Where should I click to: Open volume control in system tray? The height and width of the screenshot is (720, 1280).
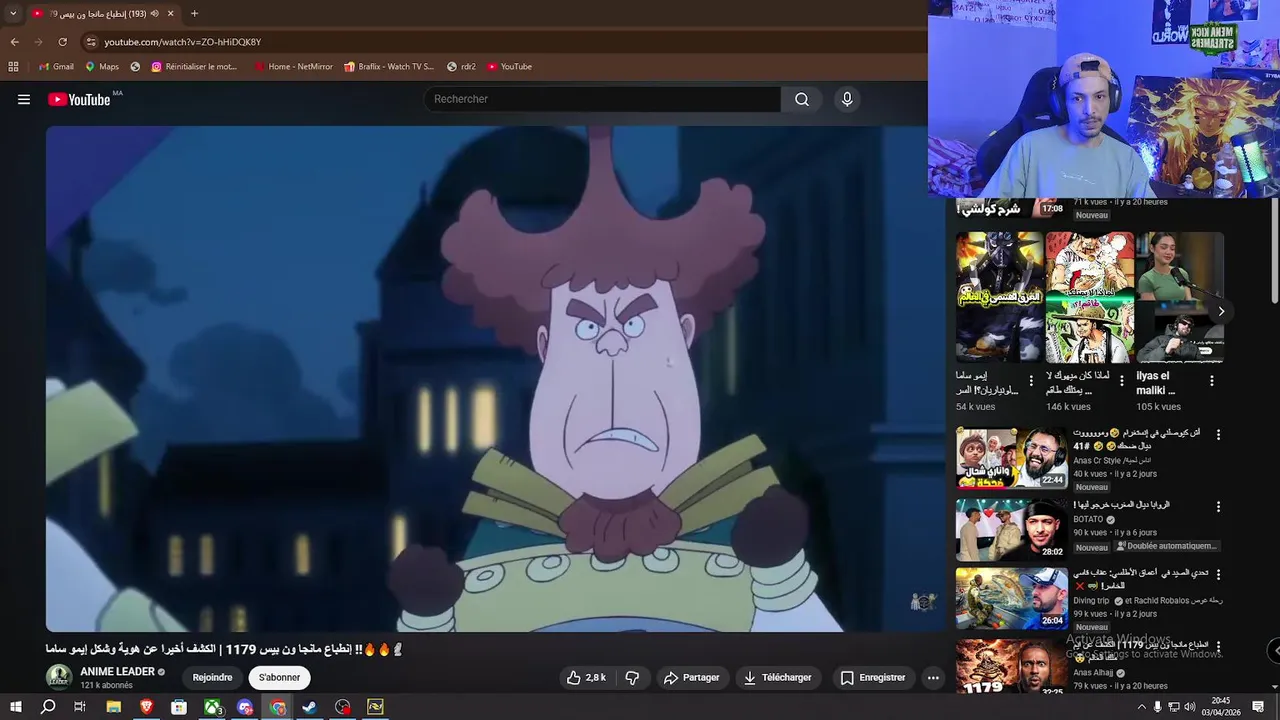coord(1190,707)
